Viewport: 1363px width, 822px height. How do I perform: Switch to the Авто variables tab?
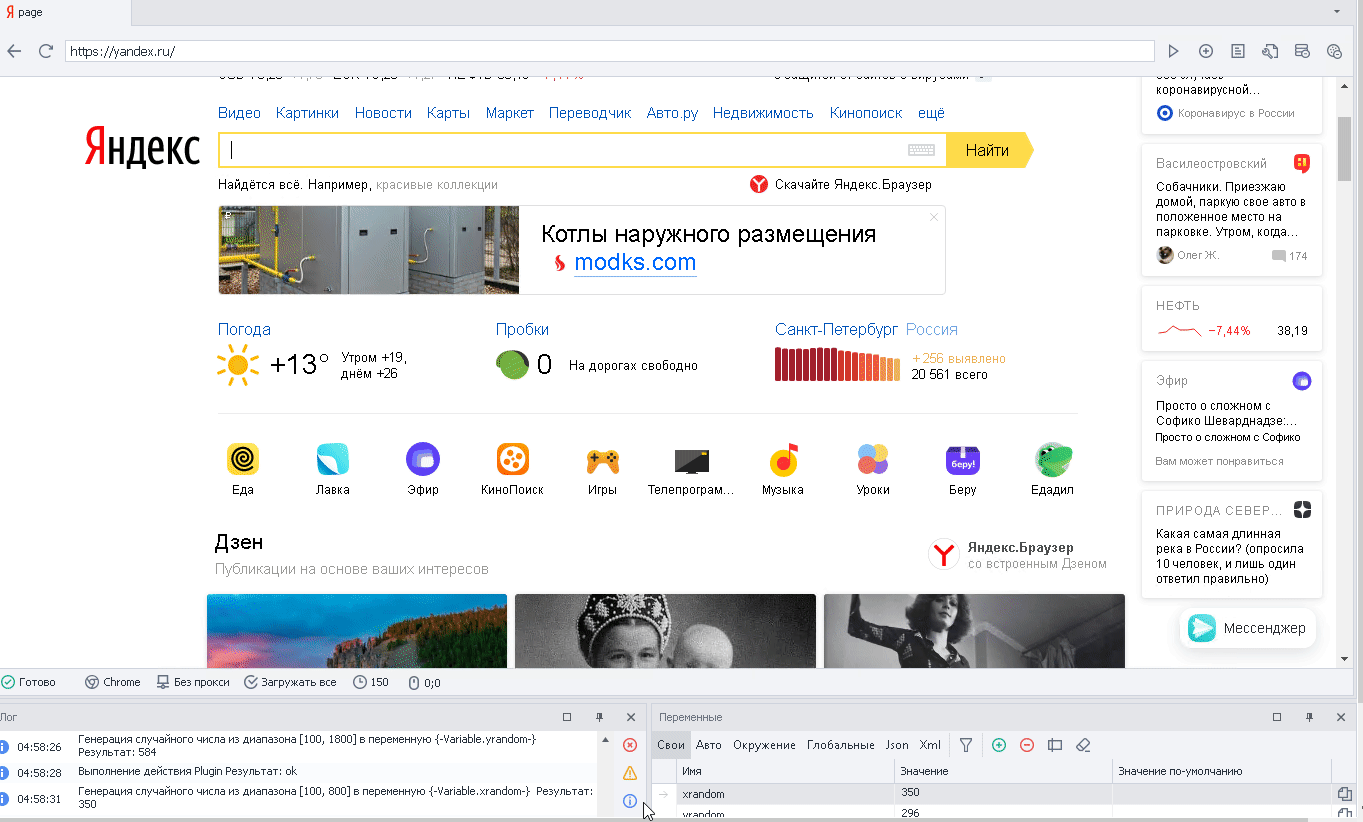pyautogui.click(x=709, y=745)
